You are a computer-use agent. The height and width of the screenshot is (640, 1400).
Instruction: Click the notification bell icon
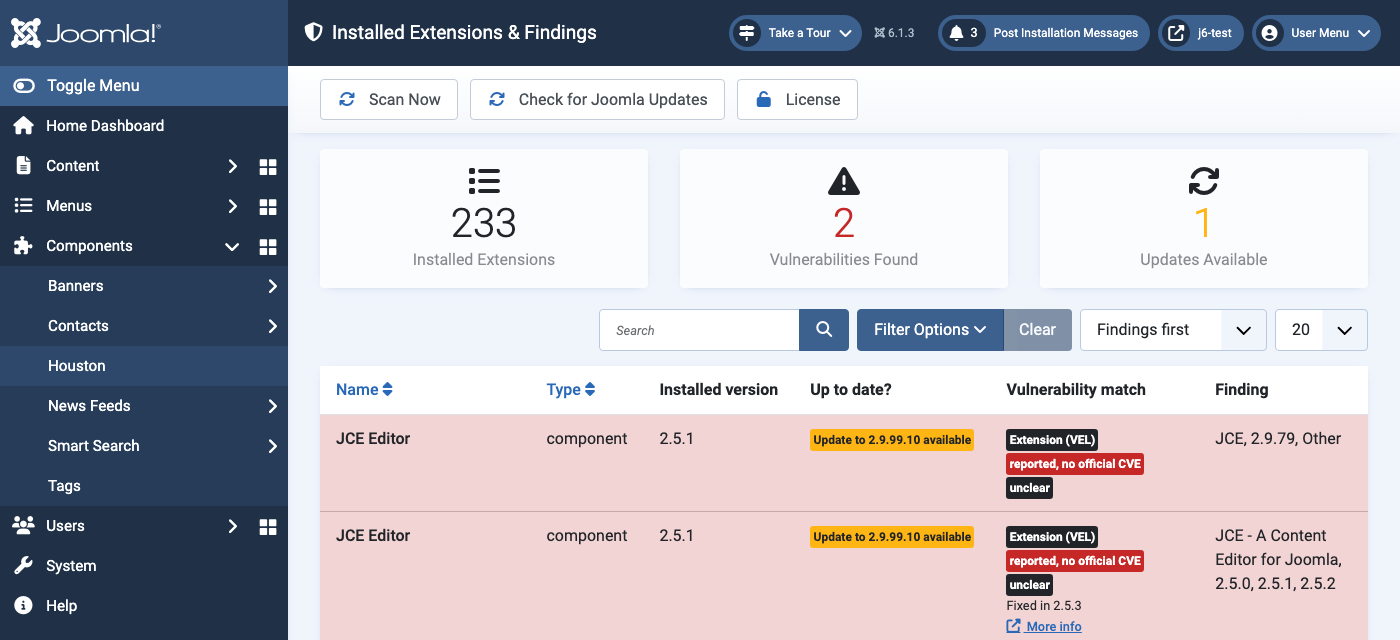pyautogui.click(x=956, y=33)
